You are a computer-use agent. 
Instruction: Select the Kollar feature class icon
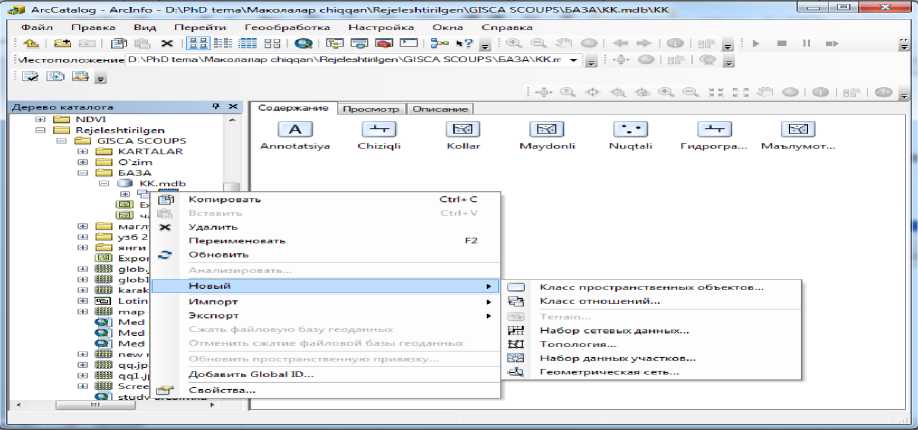tap(462, 130)
